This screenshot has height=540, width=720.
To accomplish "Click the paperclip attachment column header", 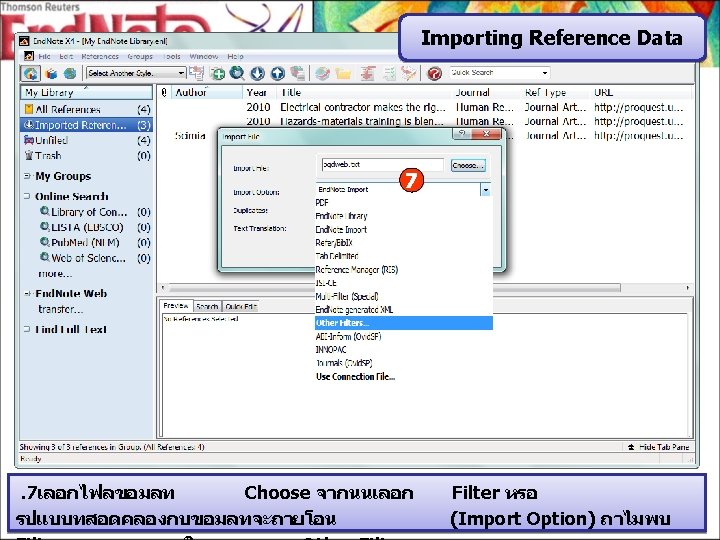I will point(164,93).
